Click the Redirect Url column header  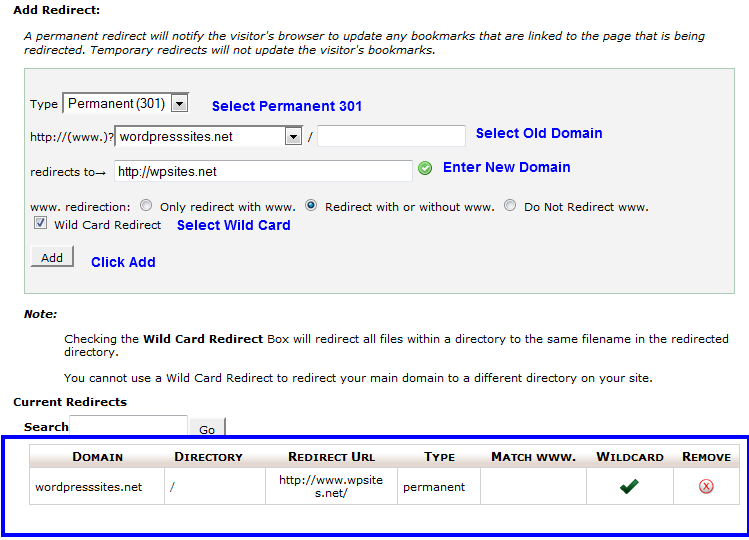[331, 456]
